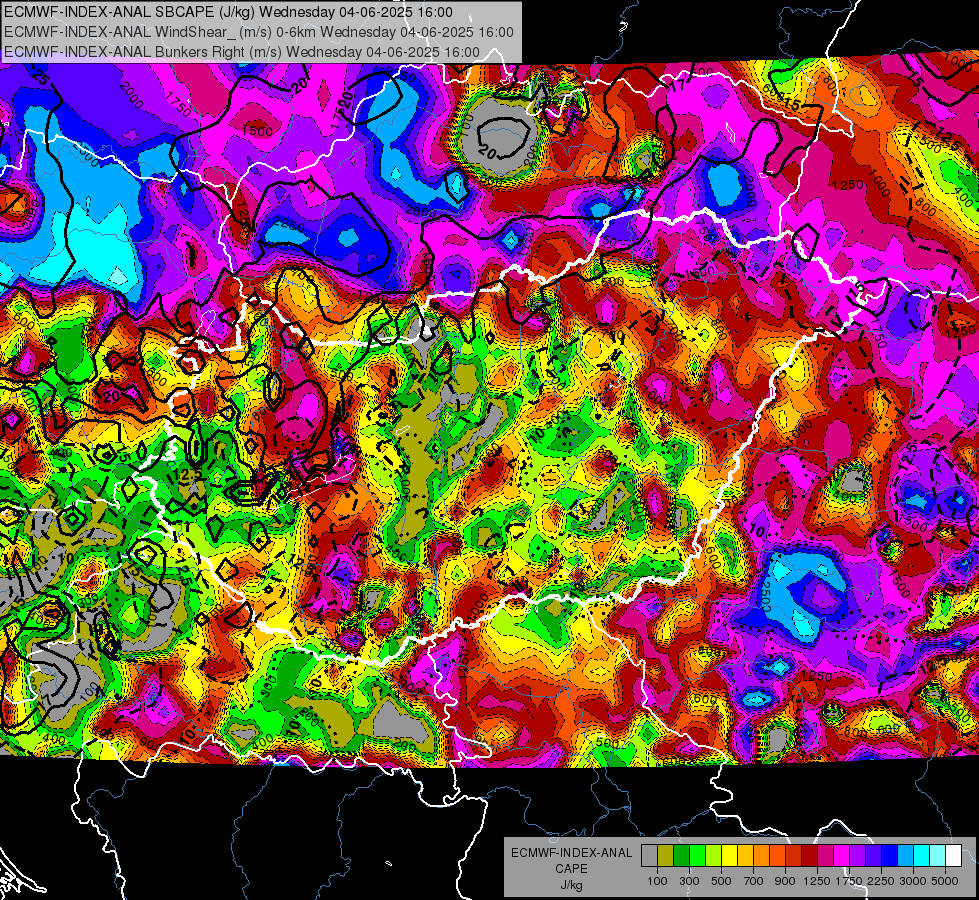
Task: Click the 1250 legend tick label
Action: tap(817, 881)
